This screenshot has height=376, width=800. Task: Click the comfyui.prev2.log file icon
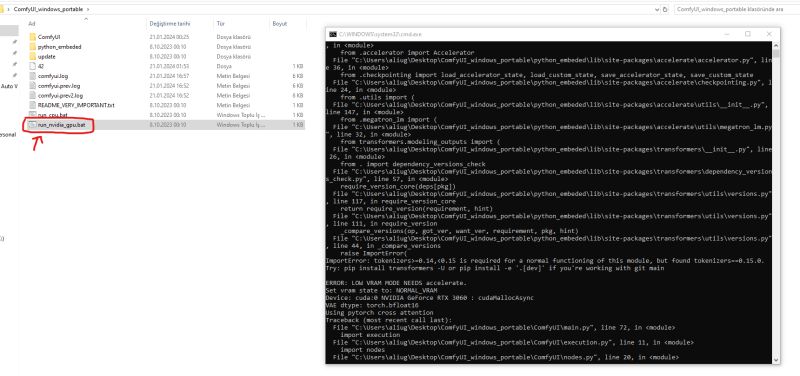pyautogui.click(x=33, y=95)
